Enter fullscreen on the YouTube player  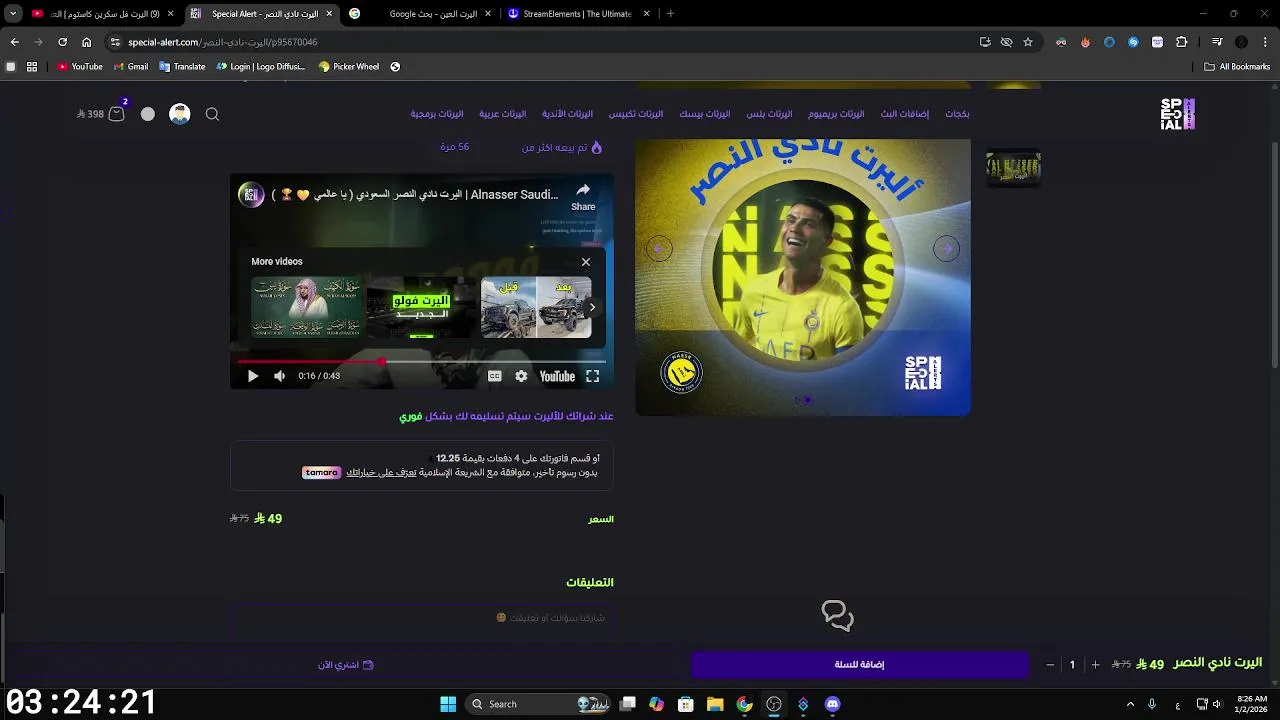(x=592, y=376)
